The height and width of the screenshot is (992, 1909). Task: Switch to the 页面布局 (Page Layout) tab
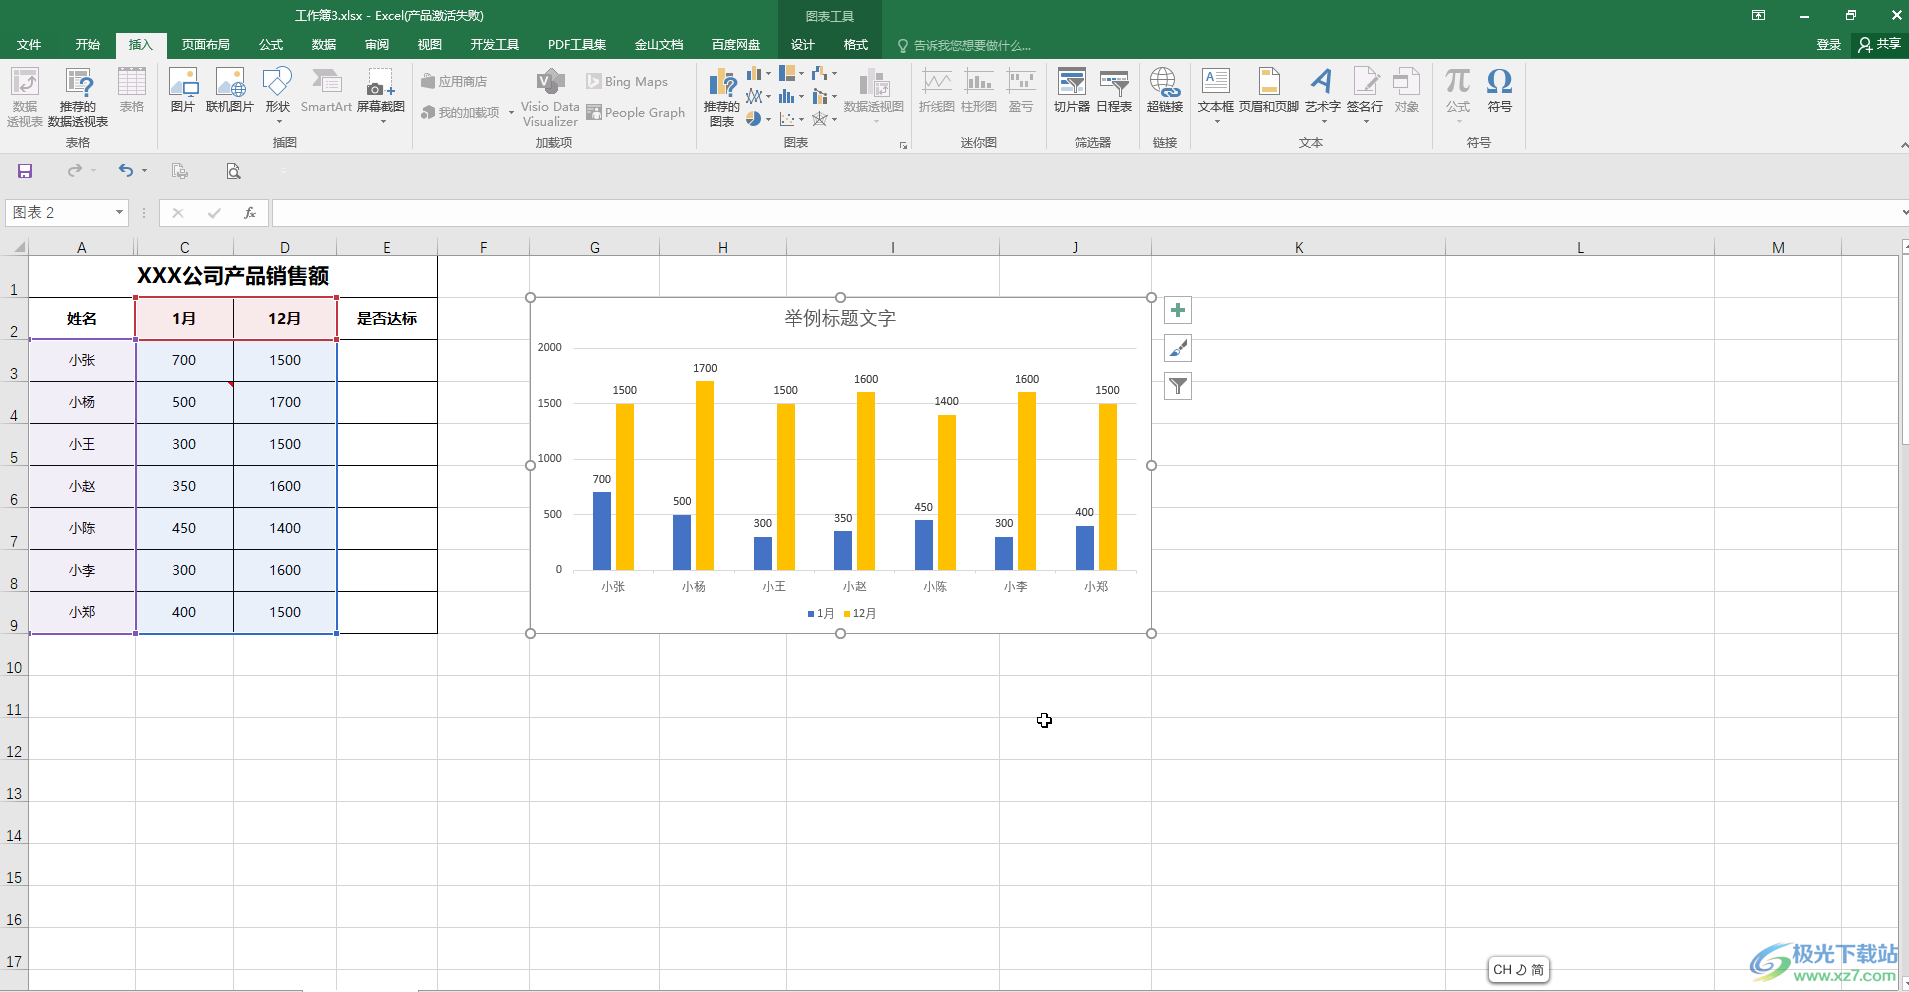coord(205,45)
